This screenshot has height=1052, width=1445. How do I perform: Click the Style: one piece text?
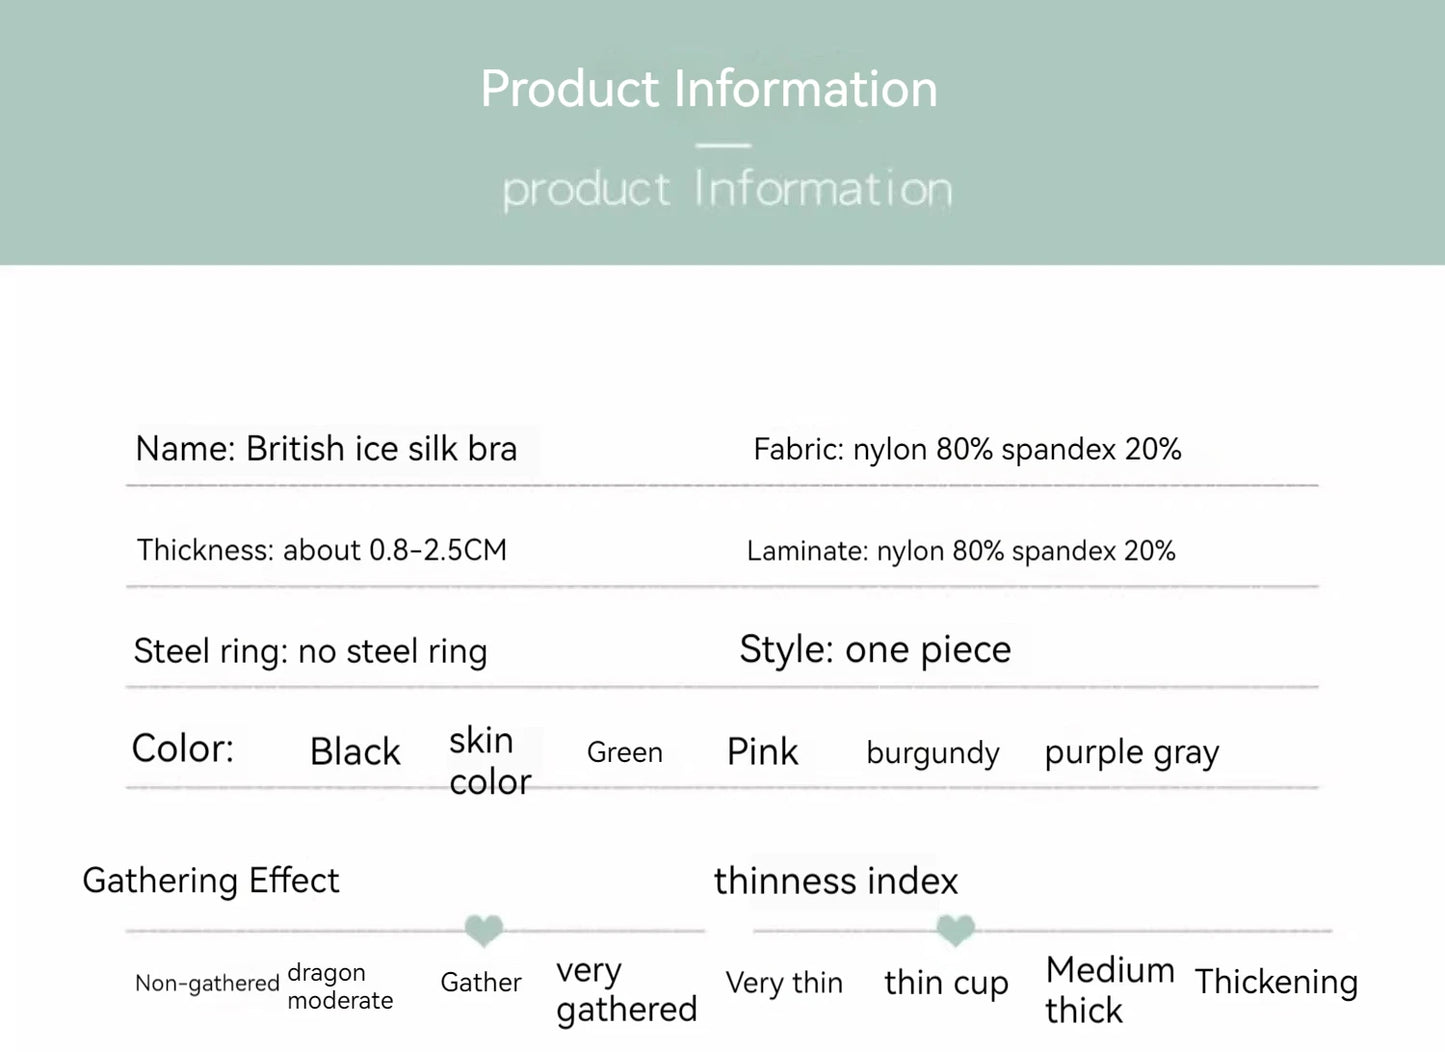tap(875, 650)
